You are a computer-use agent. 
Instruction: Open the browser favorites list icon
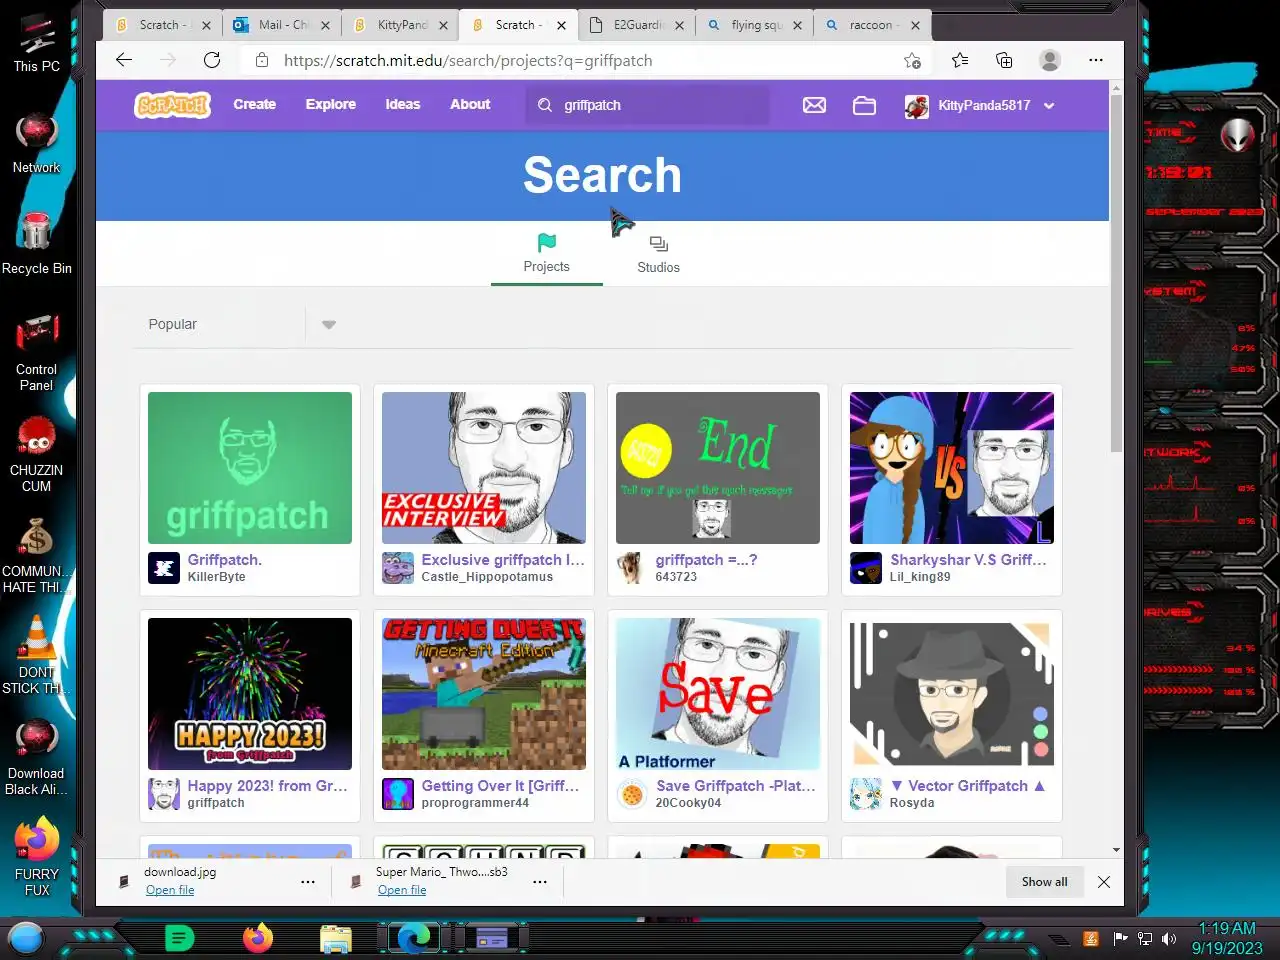point(960,60)
